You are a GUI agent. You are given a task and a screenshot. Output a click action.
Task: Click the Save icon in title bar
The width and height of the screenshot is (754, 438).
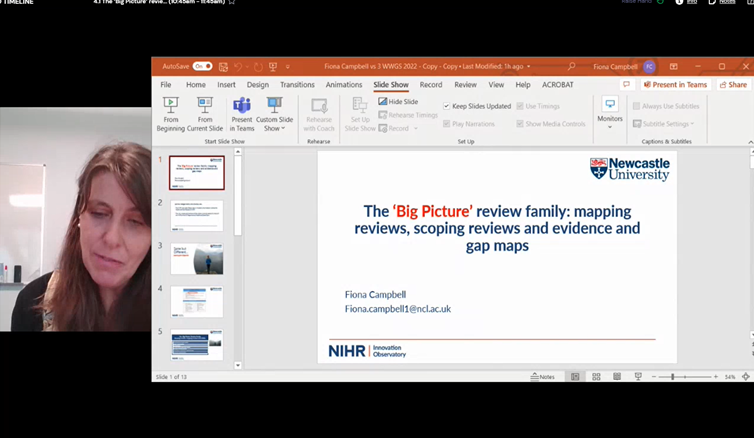pyautogui.click(x=223, y=67)
